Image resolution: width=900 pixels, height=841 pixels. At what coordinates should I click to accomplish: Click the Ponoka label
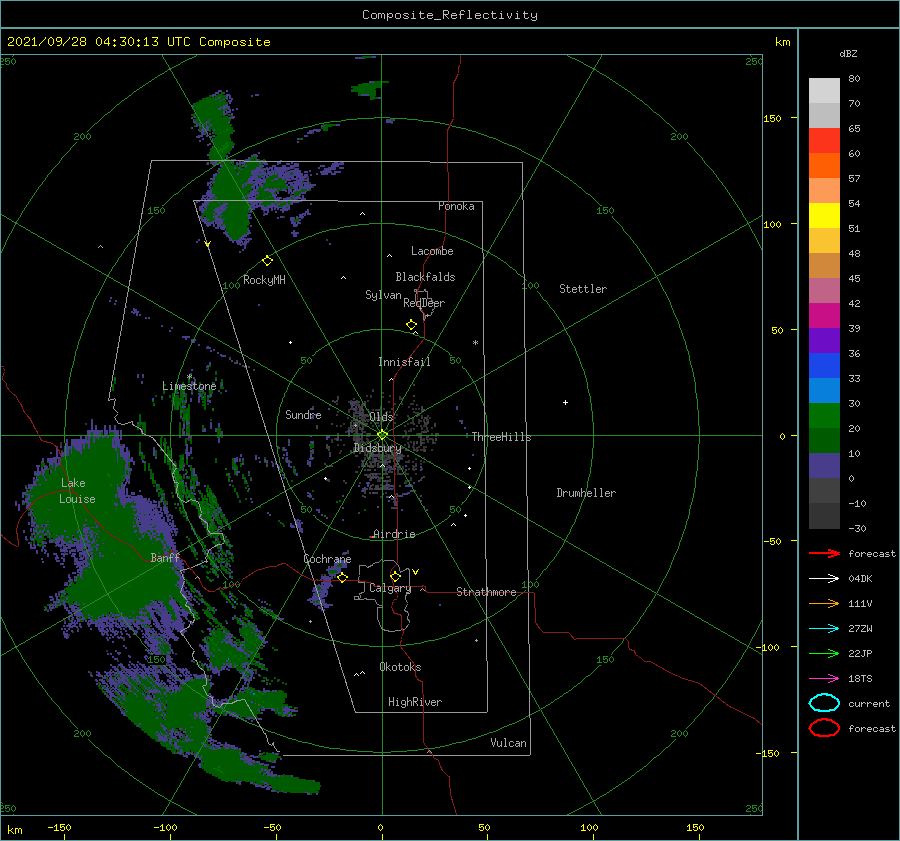coord(456,206)
